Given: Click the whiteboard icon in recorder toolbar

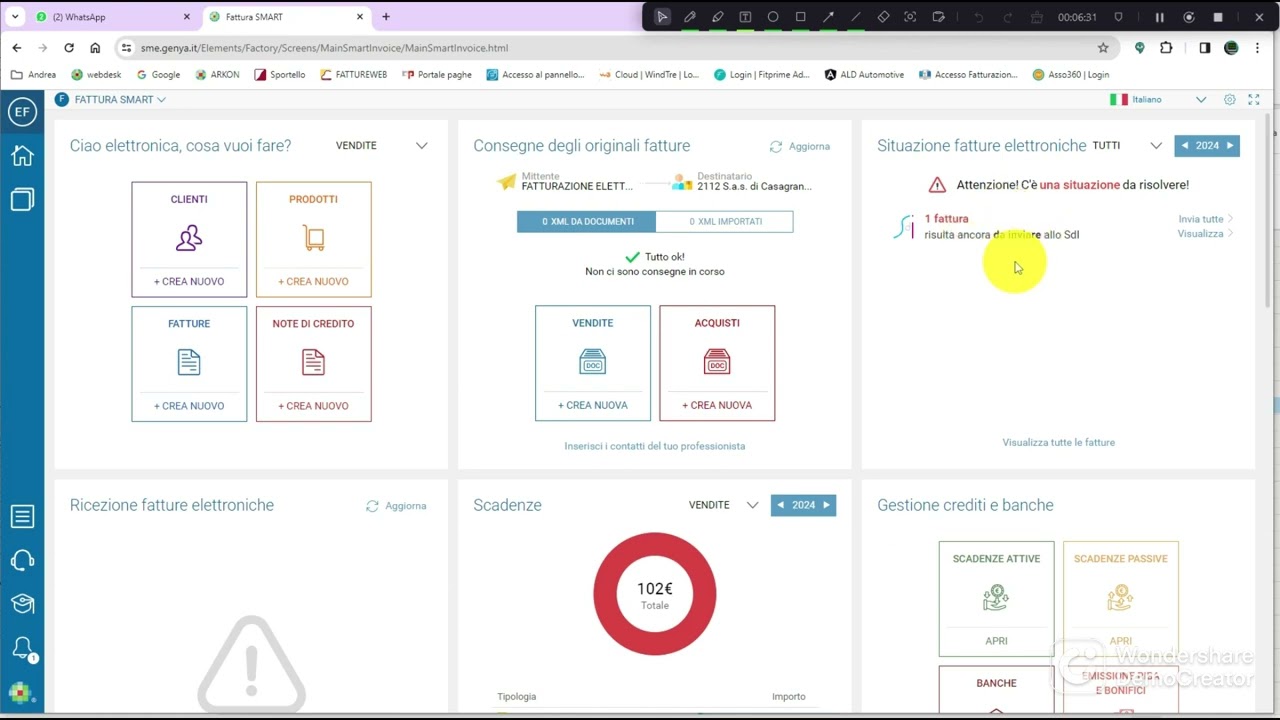Looking at the screenshot, I should (x=938, y=17).
